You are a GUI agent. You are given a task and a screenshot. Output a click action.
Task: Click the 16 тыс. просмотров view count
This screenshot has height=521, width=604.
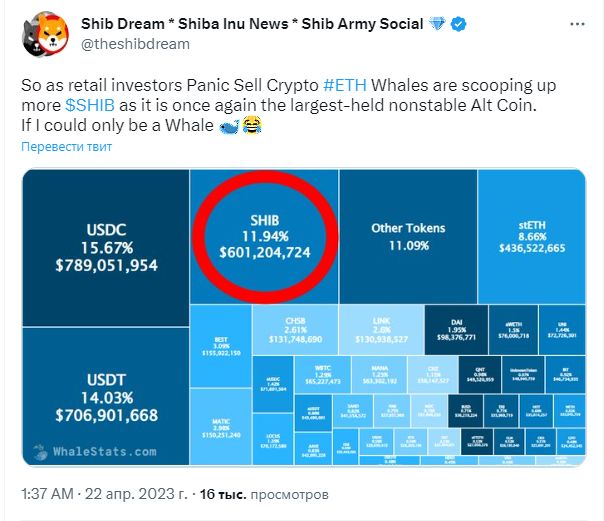[x=264, y=494]
